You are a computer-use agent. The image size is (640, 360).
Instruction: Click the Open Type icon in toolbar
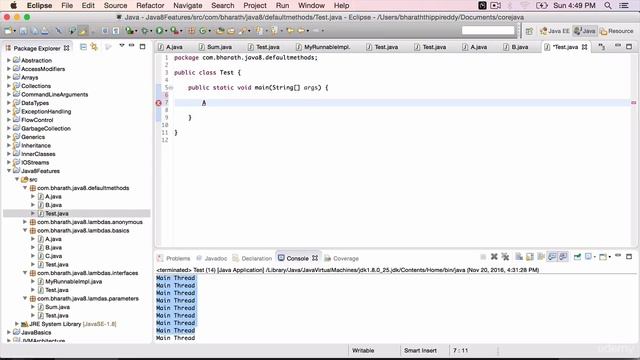[220, 31]
